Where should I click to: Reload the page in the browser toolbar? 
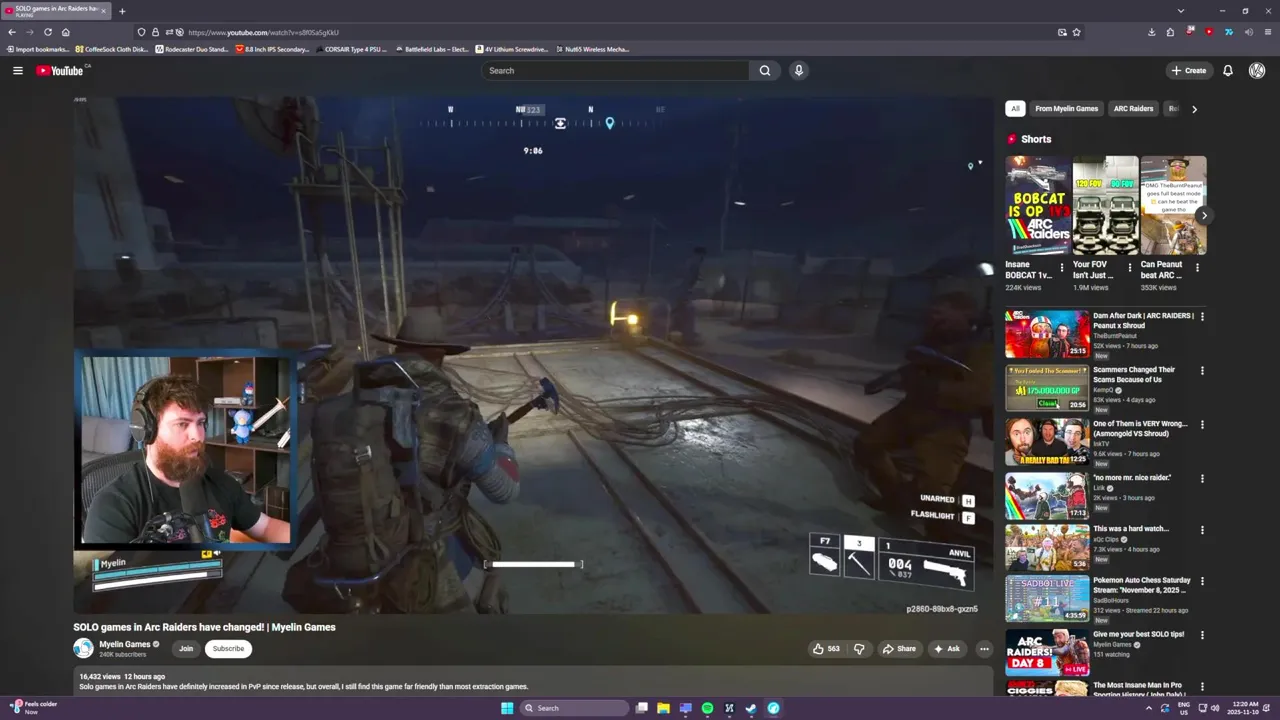click(x=47, y=32)
